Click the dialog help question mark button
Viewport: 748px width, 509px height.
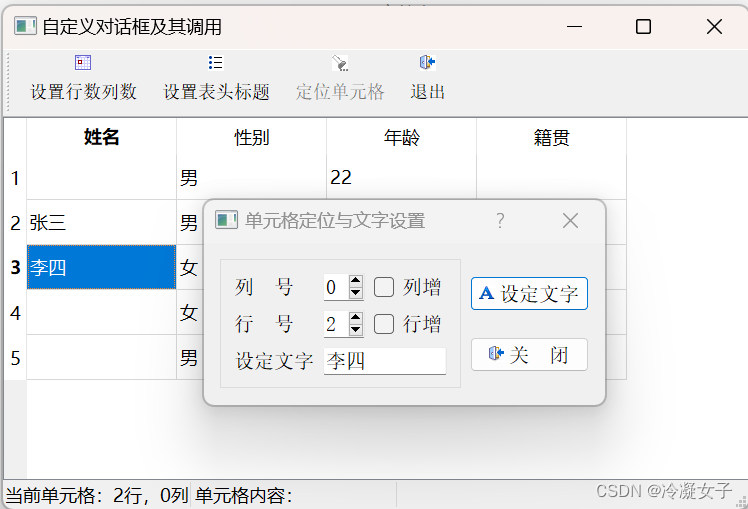pos(500,220)
